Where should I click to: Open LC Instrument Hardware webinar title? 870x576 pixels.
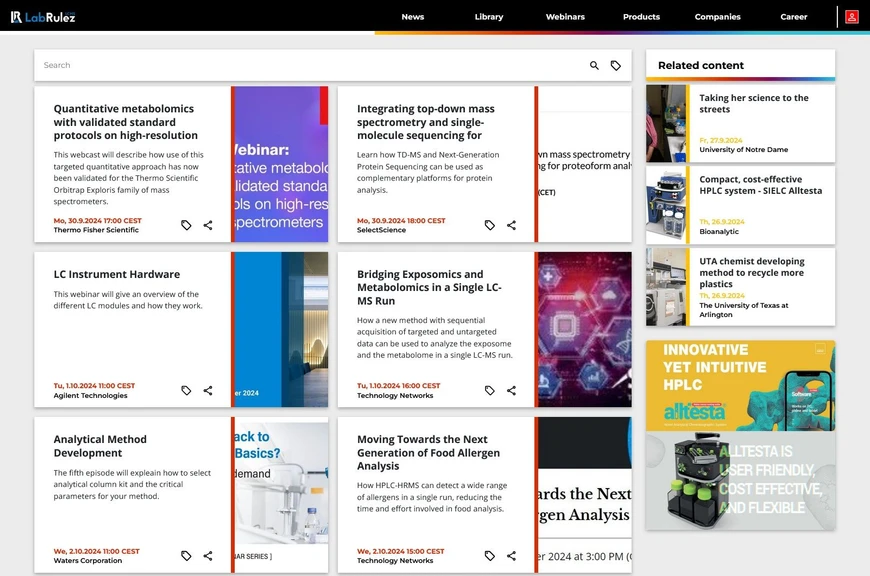(117, 274)
